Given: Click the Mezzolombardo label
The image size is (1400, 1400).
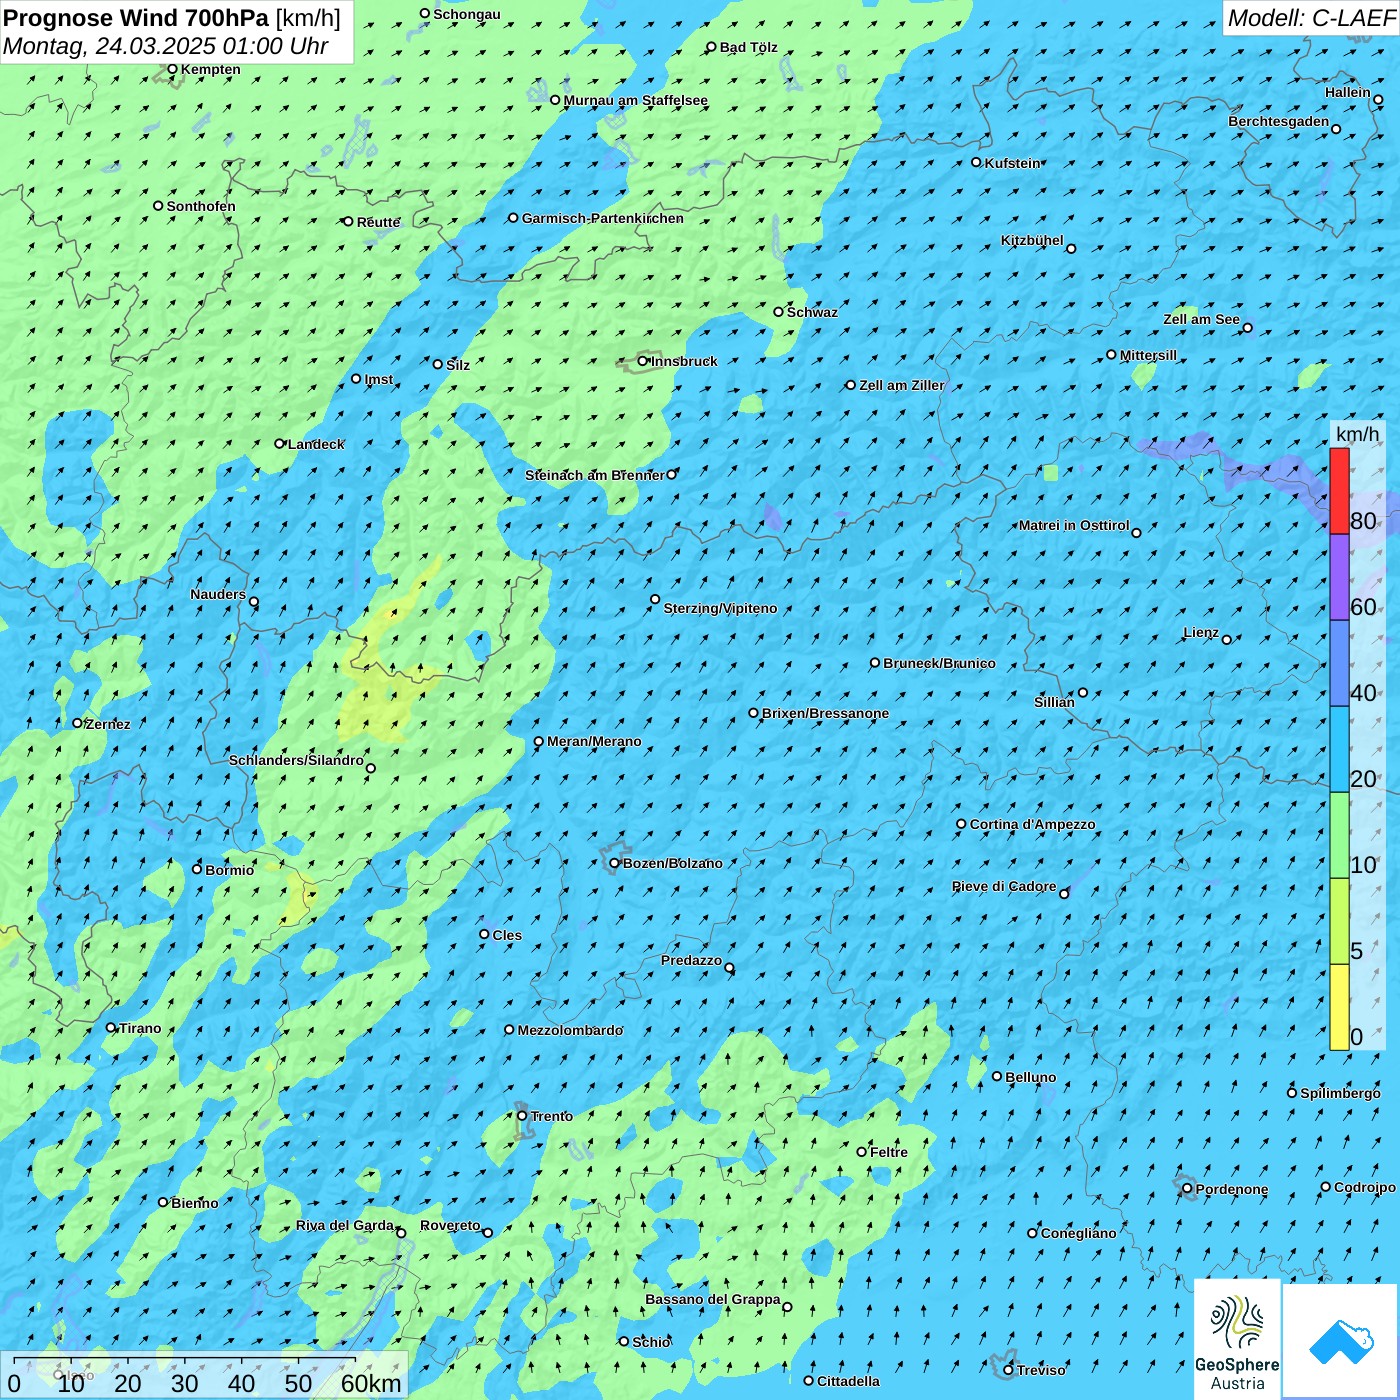Looking at the screenshot, I should click(570, 1030).
